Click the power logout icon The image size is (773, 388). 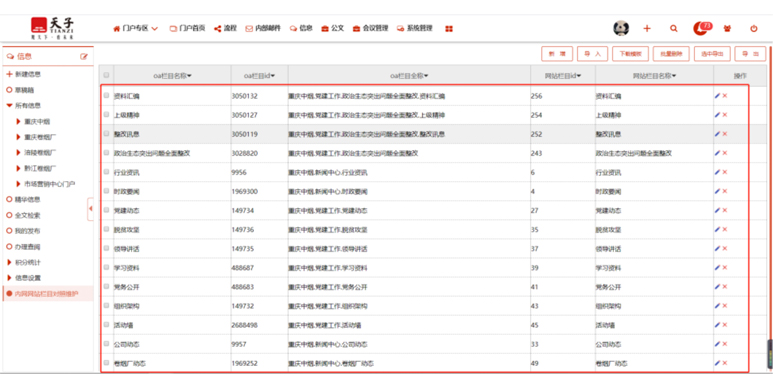pos(754,29)
